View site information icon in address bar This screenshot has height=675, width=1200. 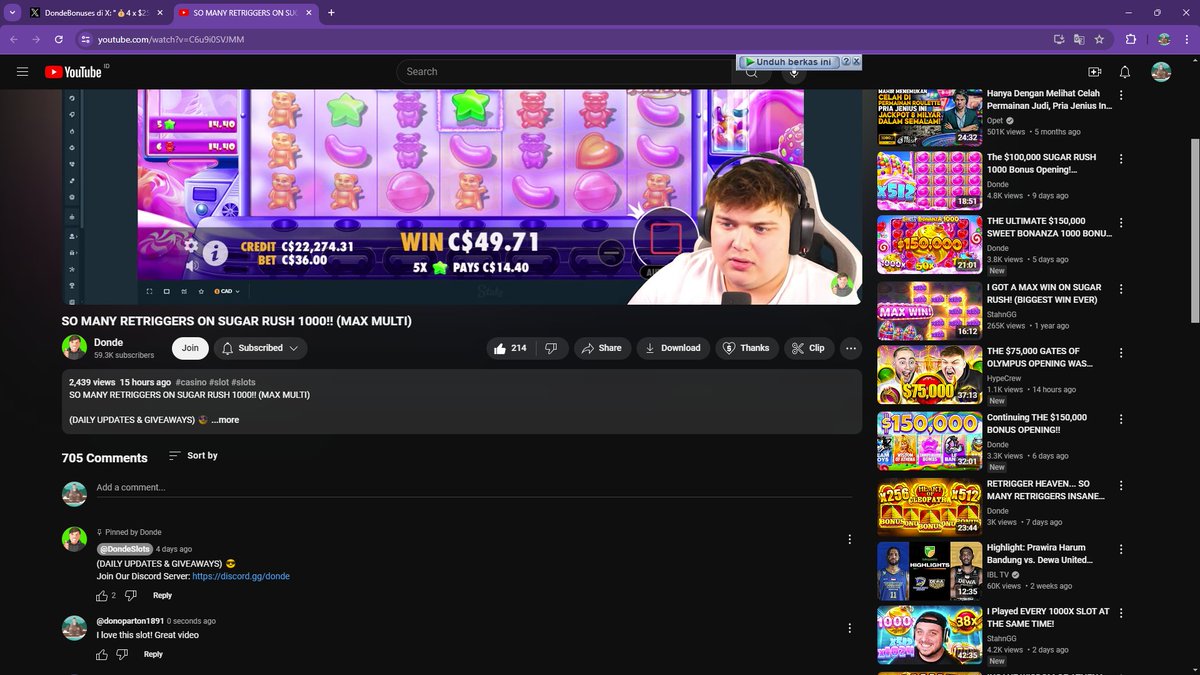click(x=86, y=39)
